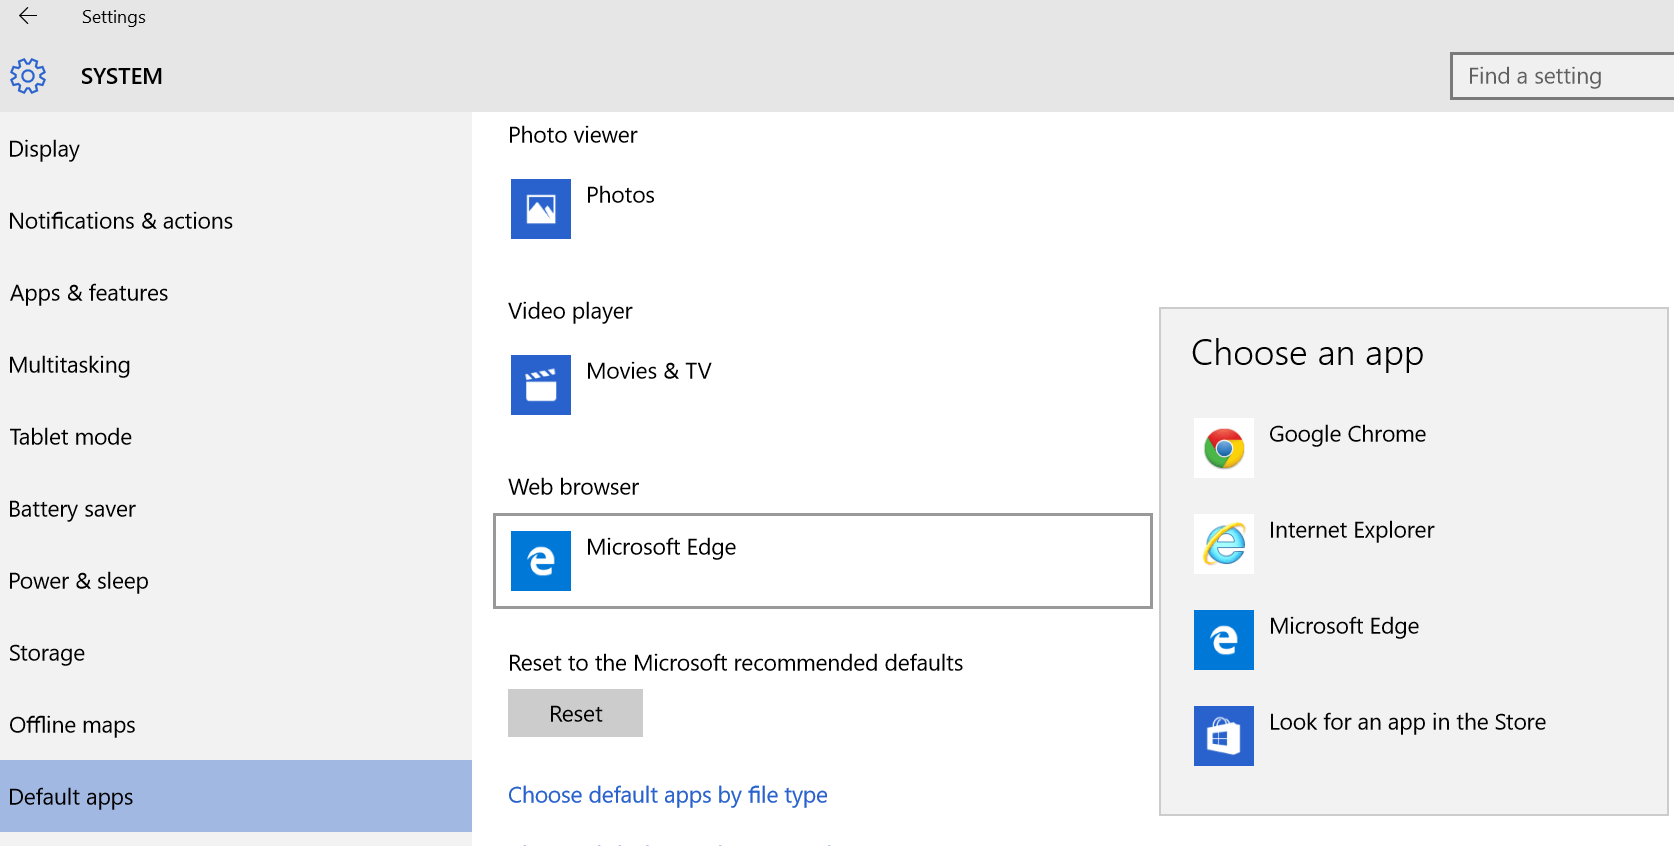Click the Movies & TV icon

coord(541,385)
